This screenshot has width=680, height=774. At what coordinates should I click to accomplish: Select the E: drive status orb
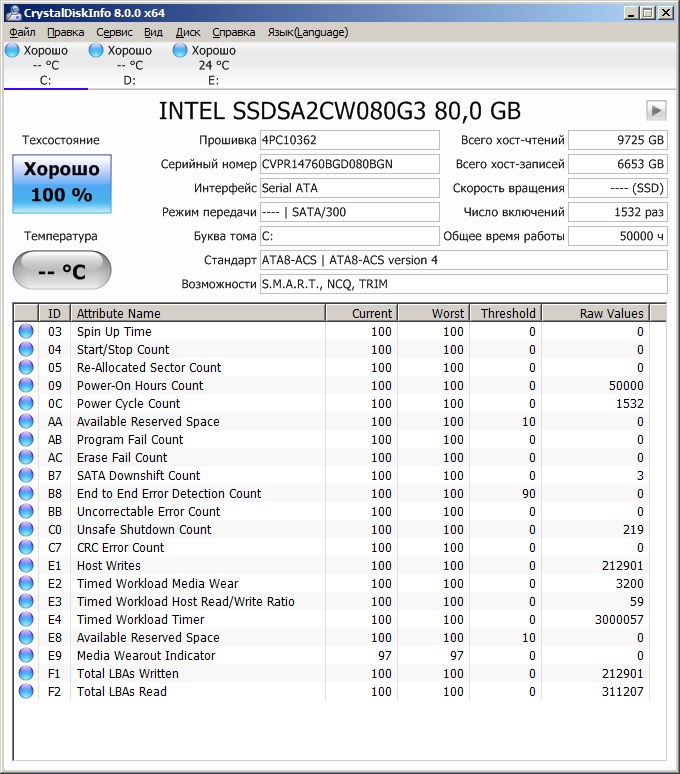180,50
